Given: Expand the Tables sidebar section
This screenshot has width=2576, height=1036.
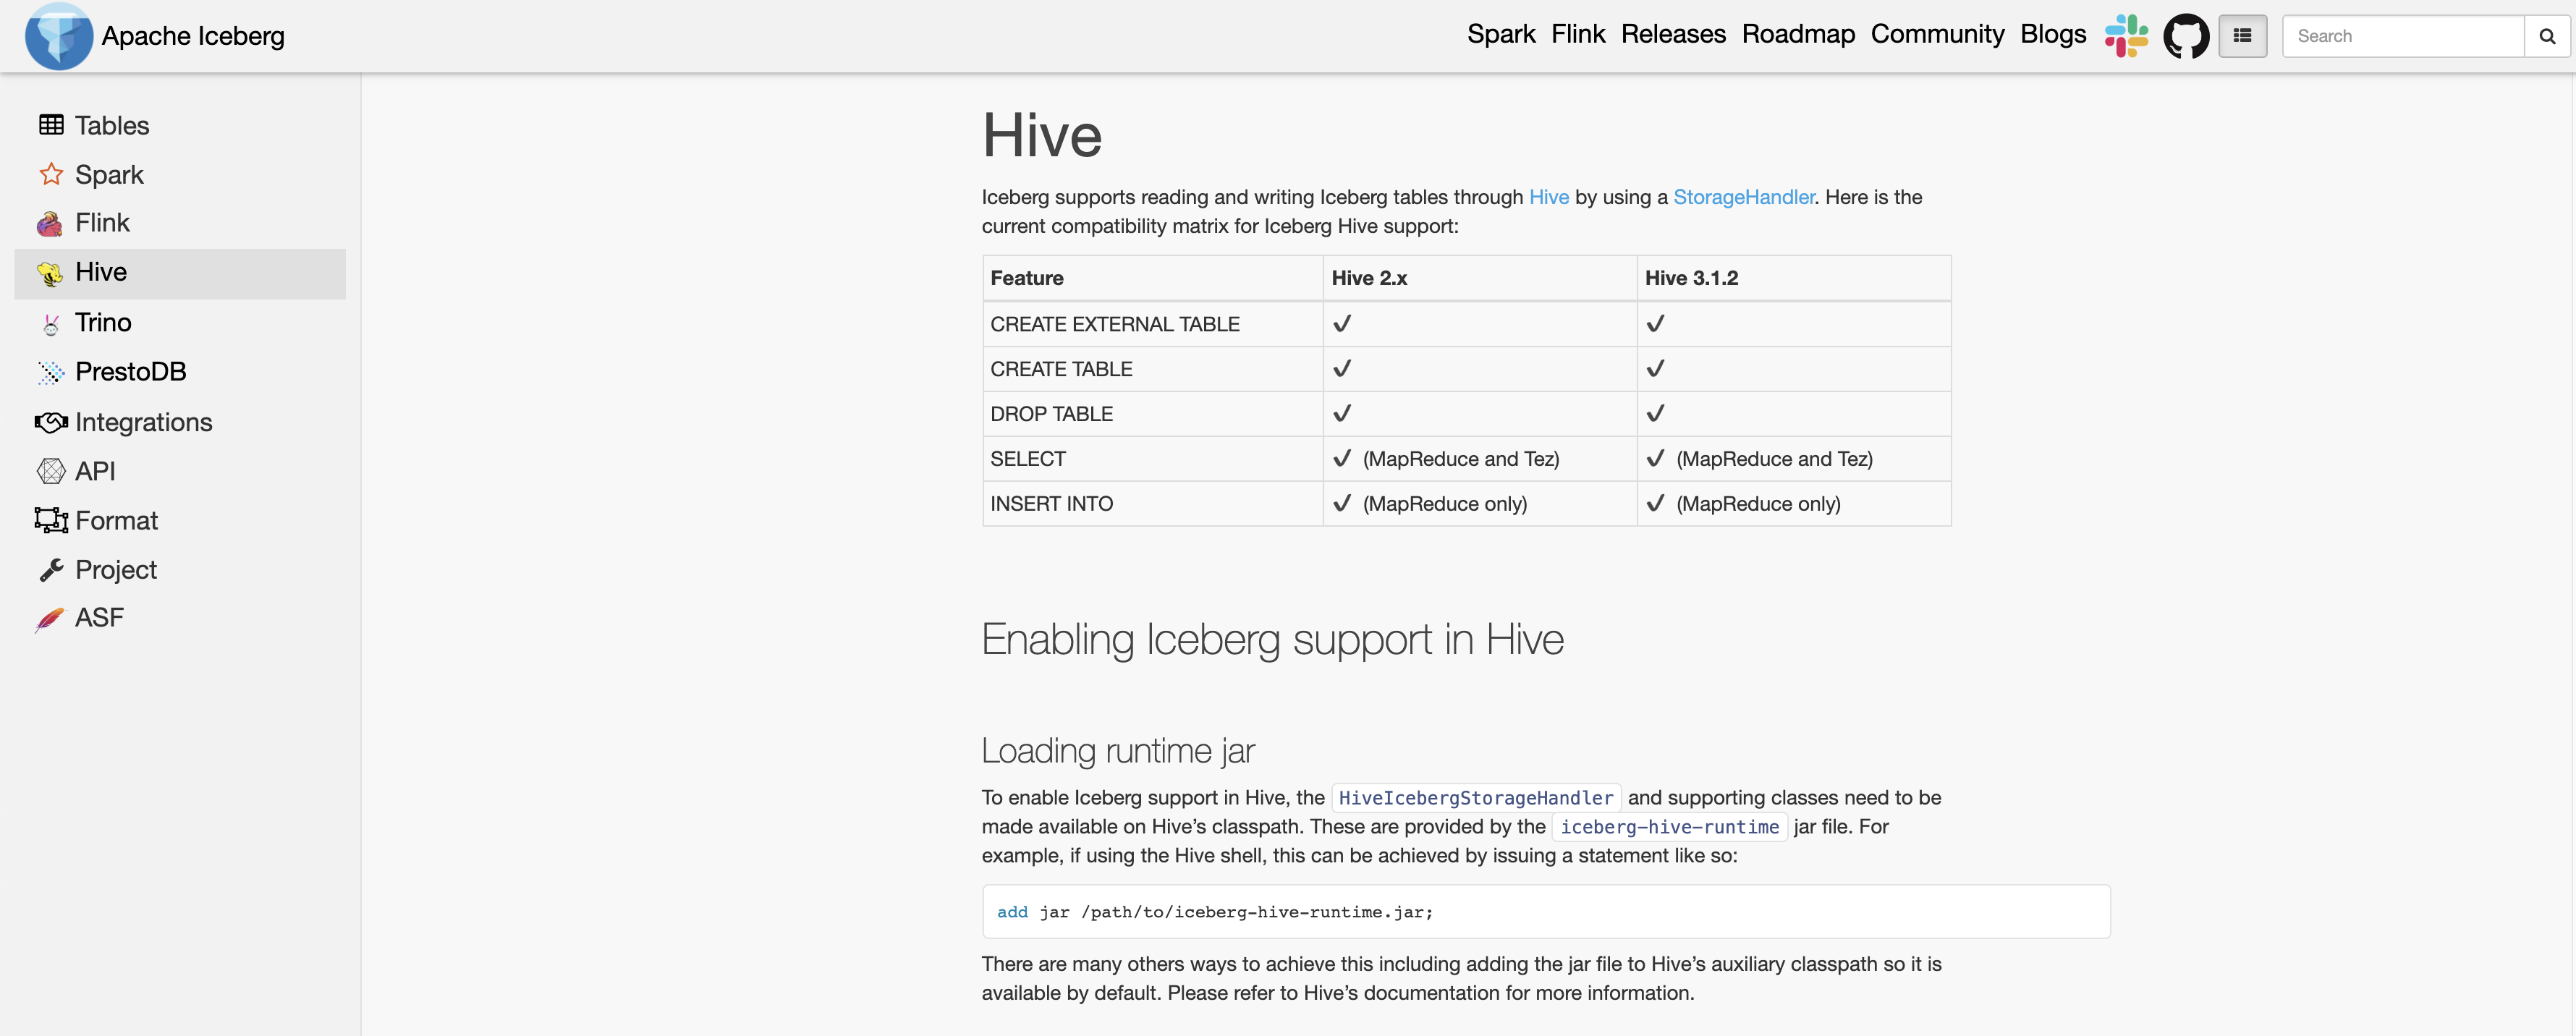Looking at the screenshot, I should 112,125.
